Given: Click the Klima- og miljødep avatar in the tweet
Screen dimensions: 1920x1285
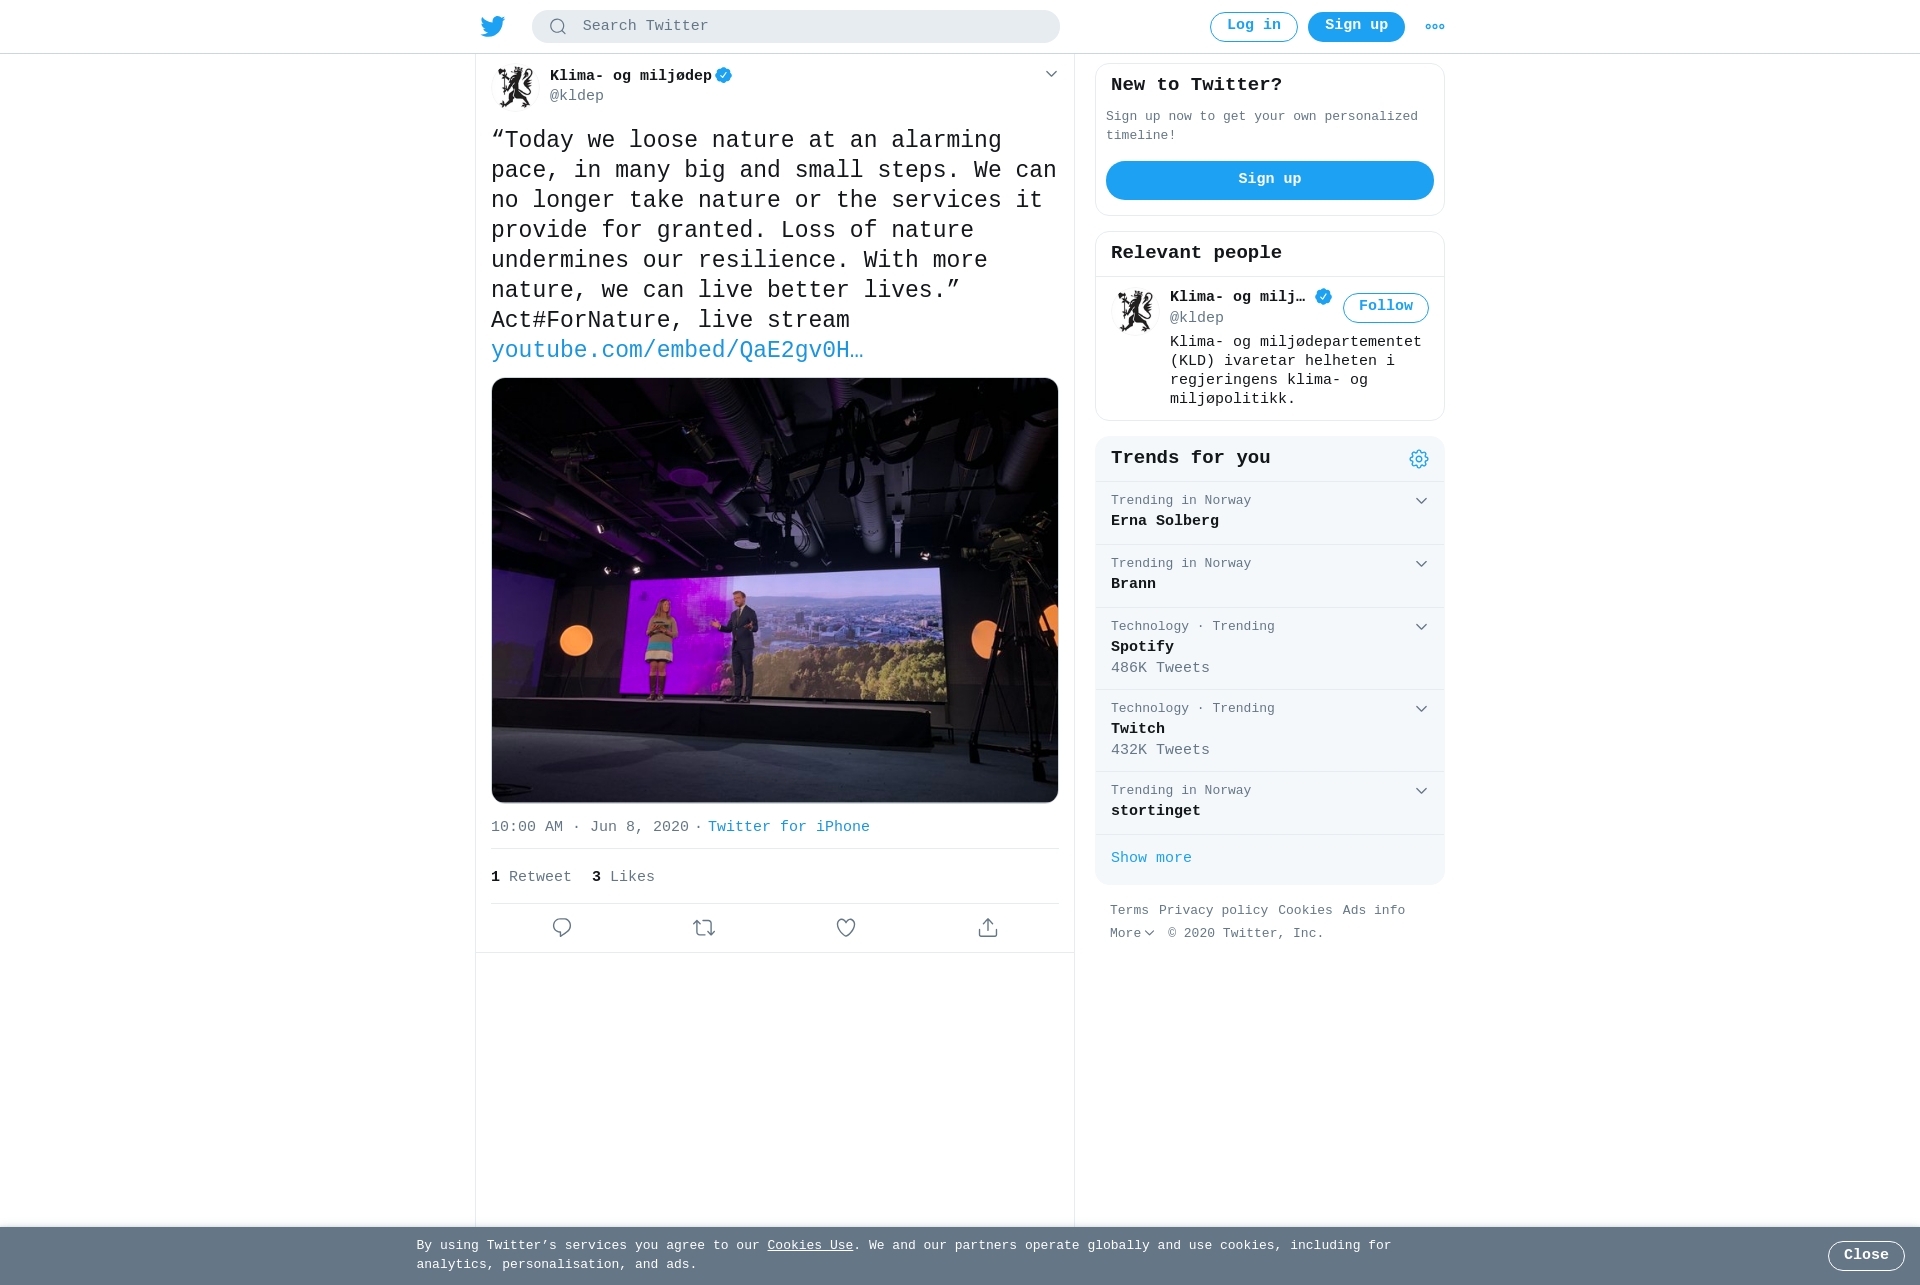Looking at the screenshot, I should [516, 87].
